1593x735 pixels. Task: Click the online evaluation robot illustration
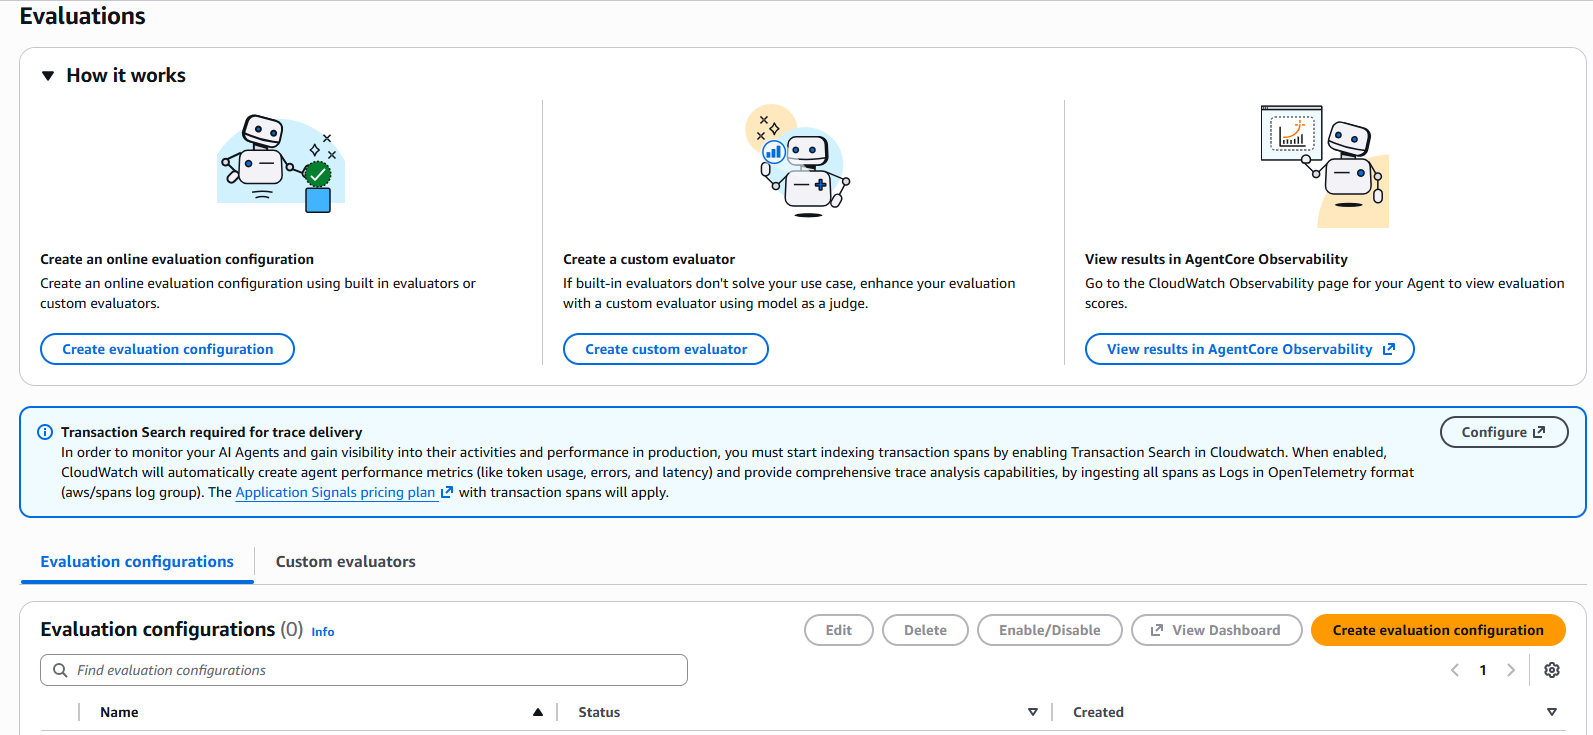tap(281, 162)
